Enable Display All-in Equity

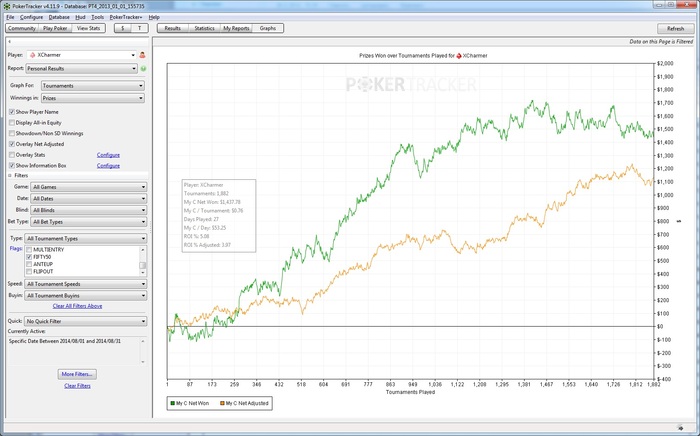click(x=12, y=123)
